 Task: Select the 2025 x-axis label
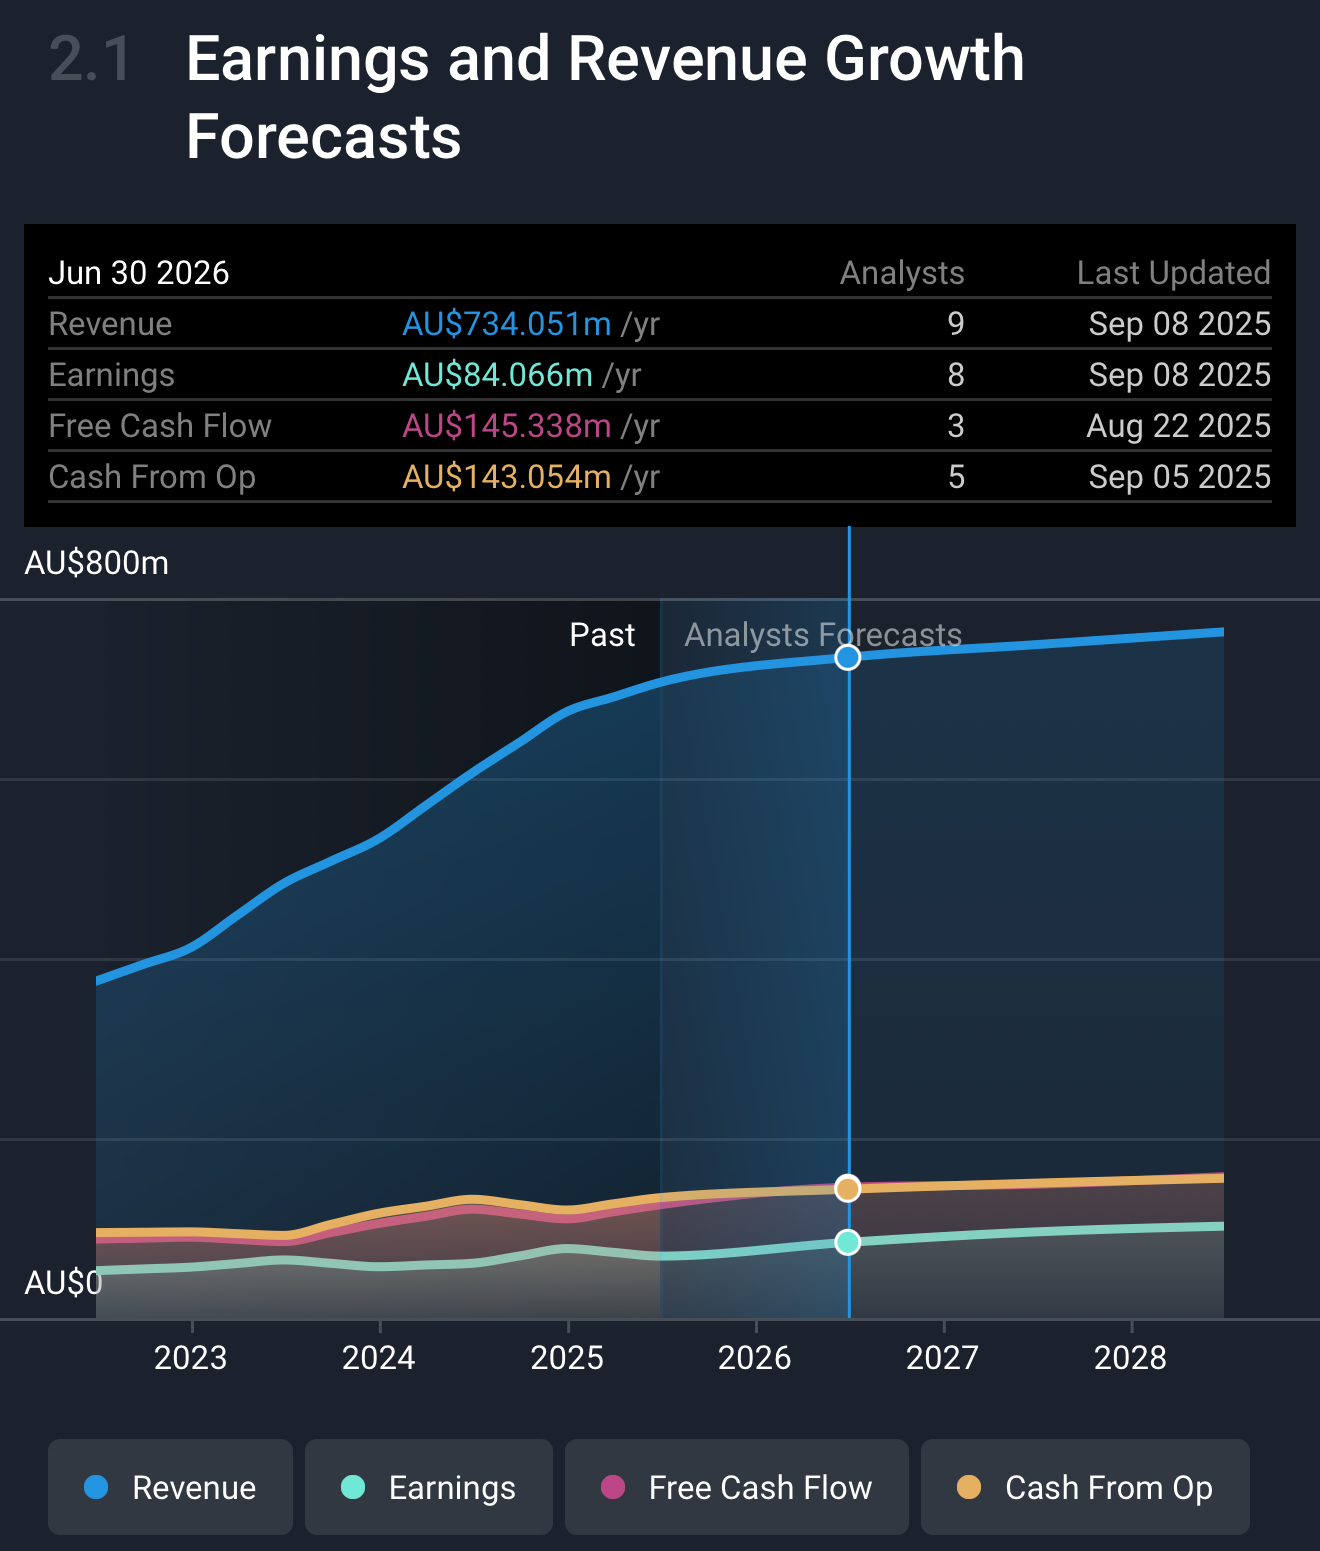pyautogui.click(x=567, y=1358)
